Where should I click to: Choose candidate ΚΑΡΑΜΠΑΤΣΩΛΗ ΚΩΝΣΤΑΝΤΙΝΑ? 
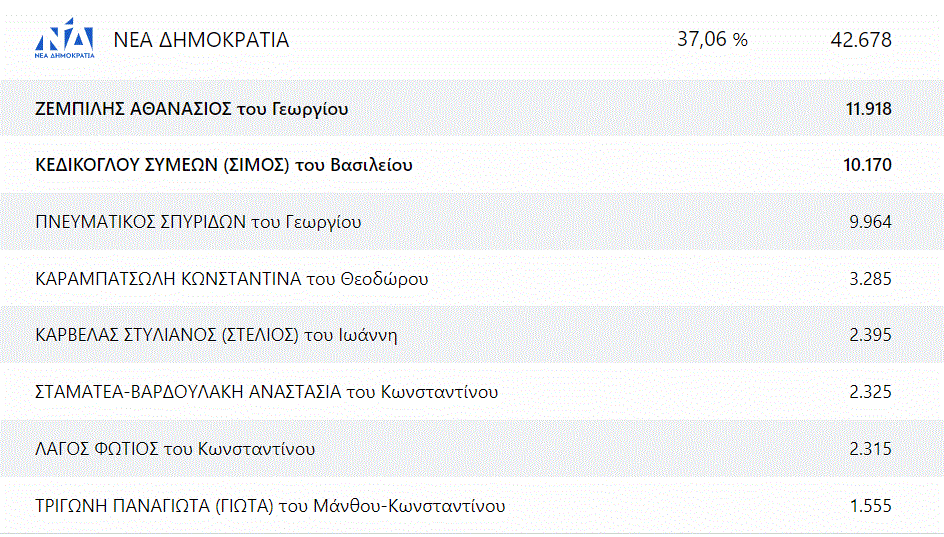coord(231,279)
